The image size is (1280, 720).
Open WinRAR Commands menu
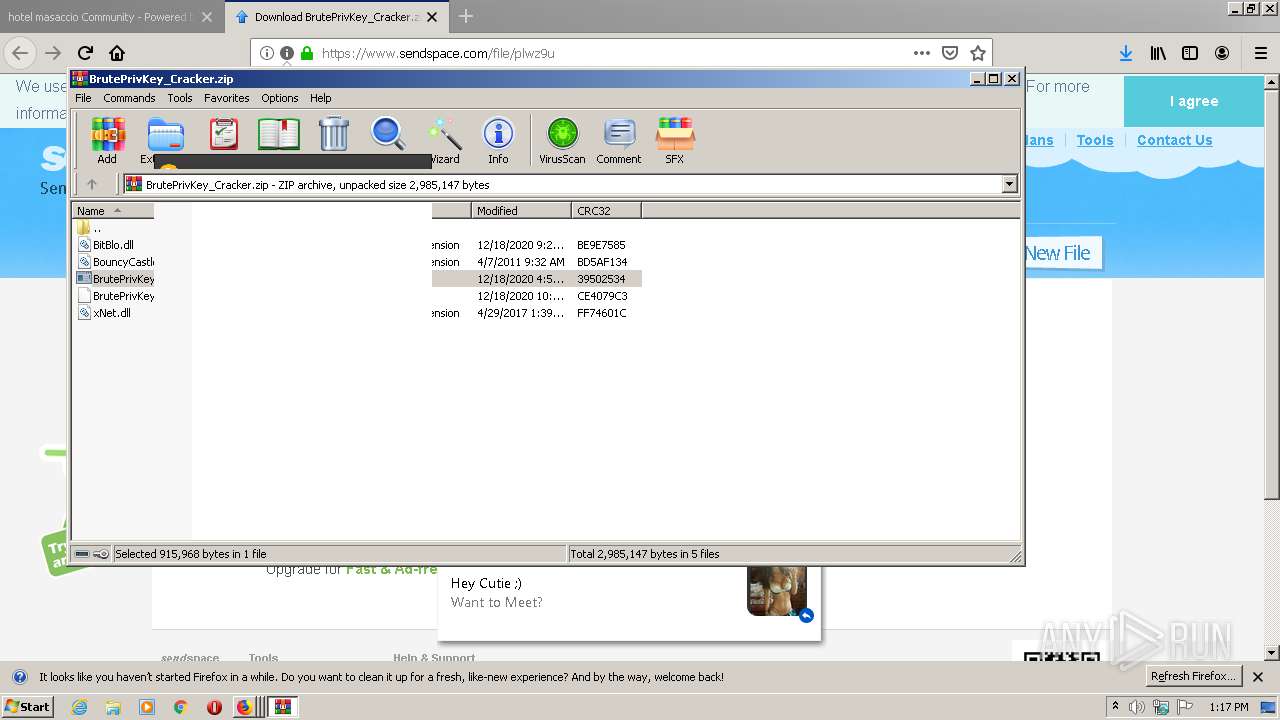coord(129,98)
